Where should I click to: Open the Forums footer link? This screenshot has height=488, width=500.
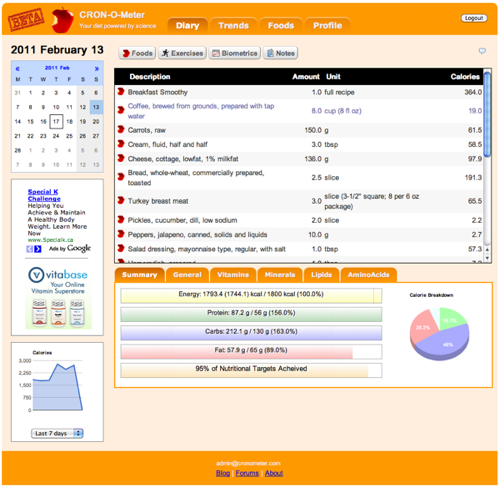coord(247,473)
